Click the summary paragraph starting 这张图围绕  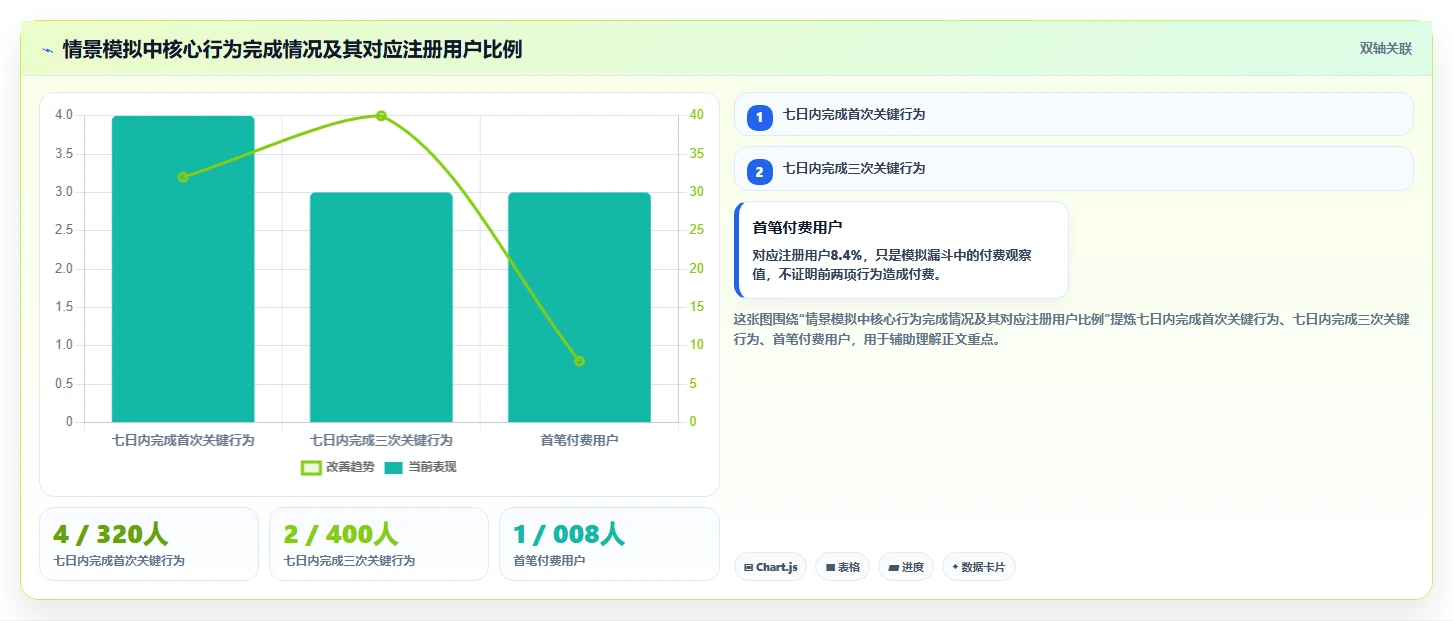pyautogui.click(x=1072, y=329)
